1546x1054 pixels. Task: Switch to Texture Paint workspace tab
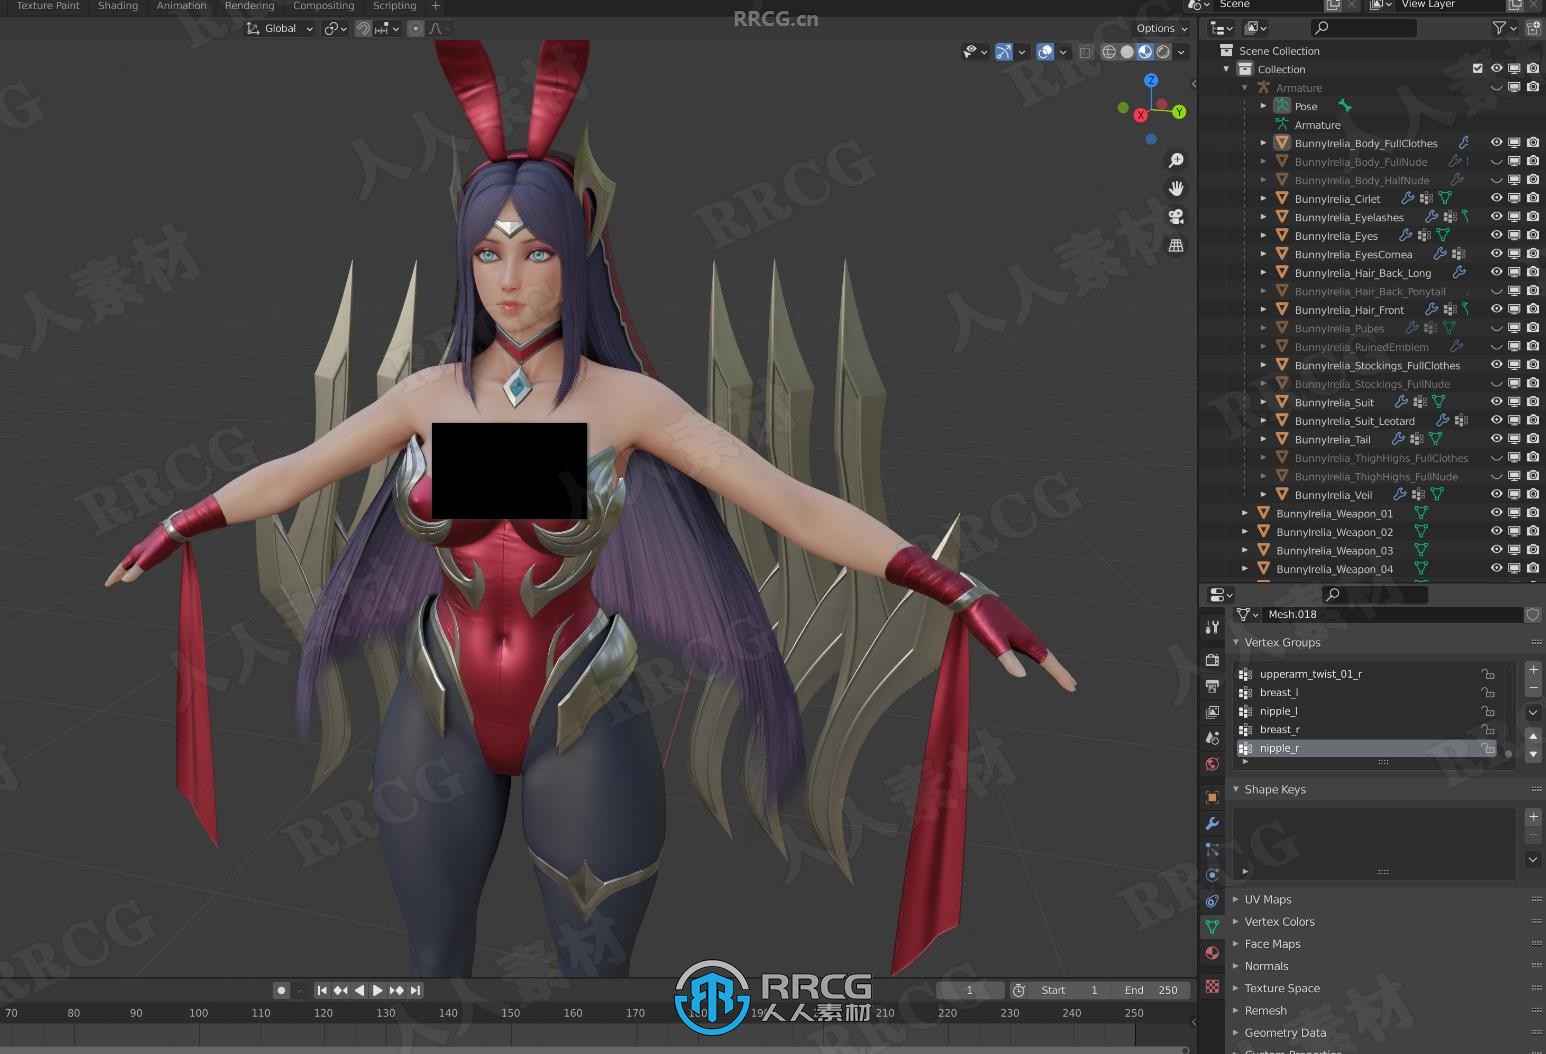point(48,6)
